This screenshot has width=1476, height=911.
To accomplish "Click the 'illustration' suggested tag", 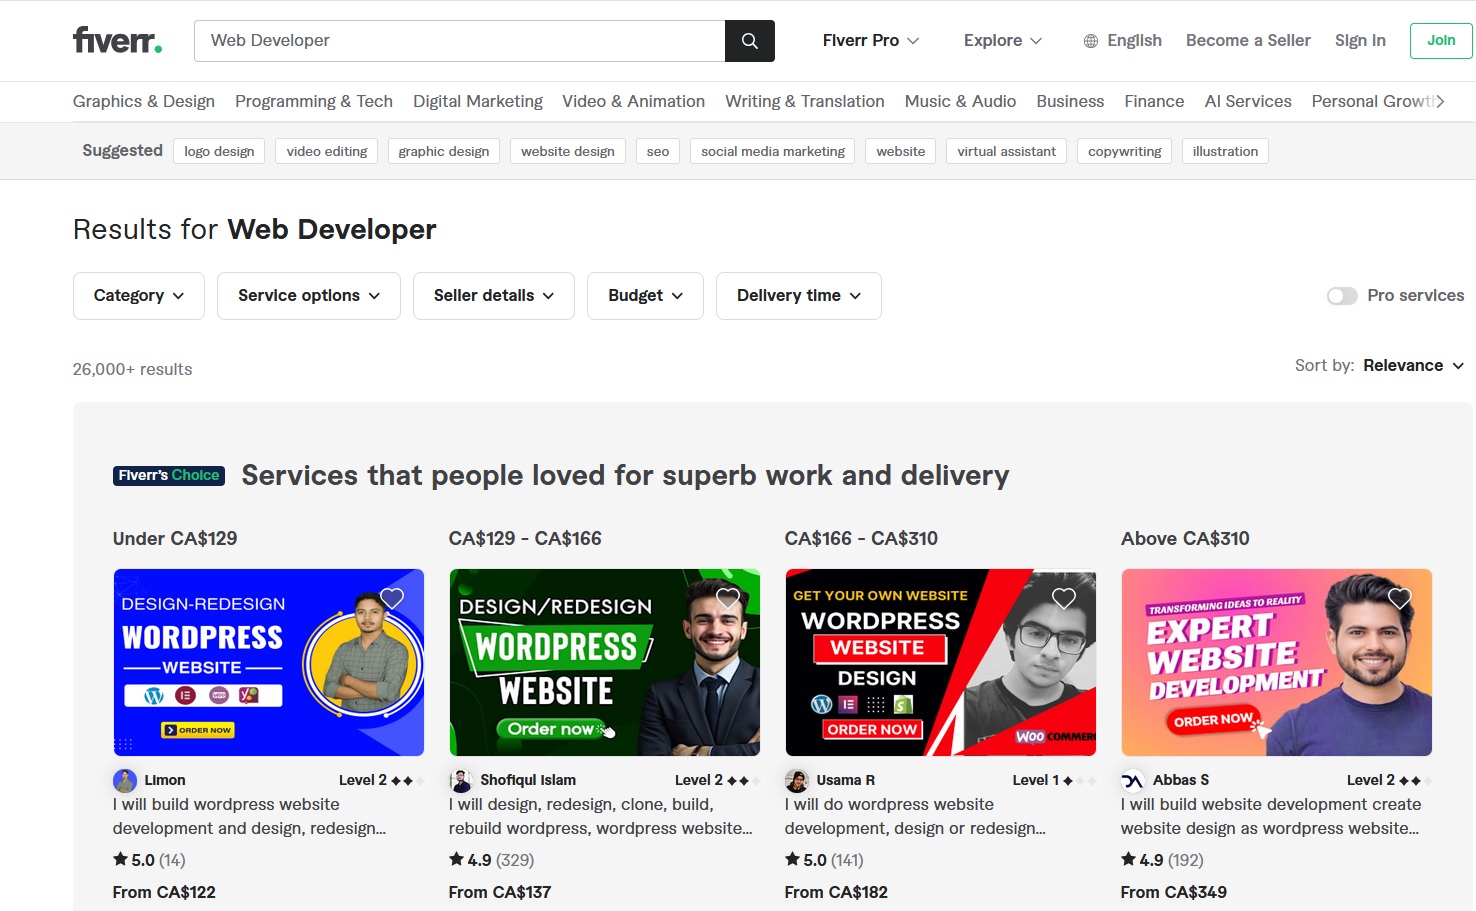I will (x=1225, y=151).
